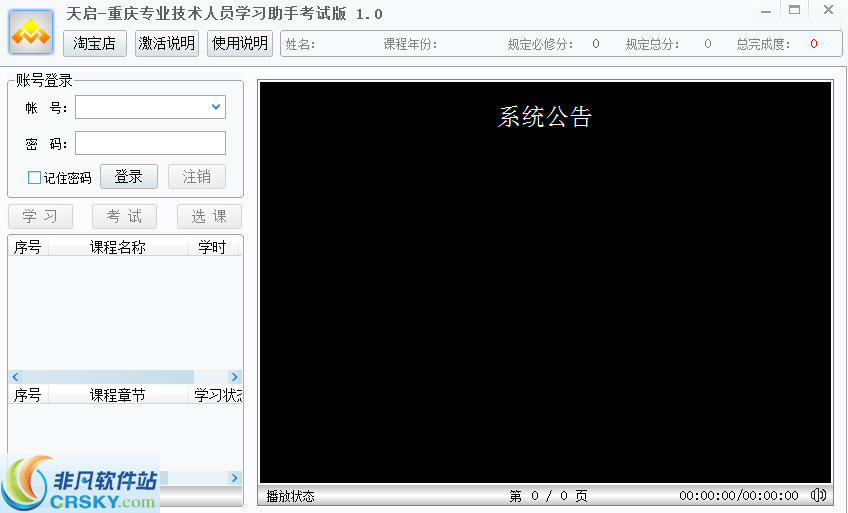Image resolution: width=848 pixels, height=513 pixels.
Task: Click the 登录 login button
Action: click(129, 177)
